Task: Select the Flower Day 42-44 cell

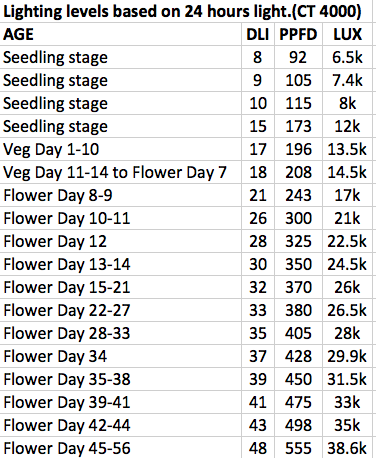Action: (x=121, y=425)
